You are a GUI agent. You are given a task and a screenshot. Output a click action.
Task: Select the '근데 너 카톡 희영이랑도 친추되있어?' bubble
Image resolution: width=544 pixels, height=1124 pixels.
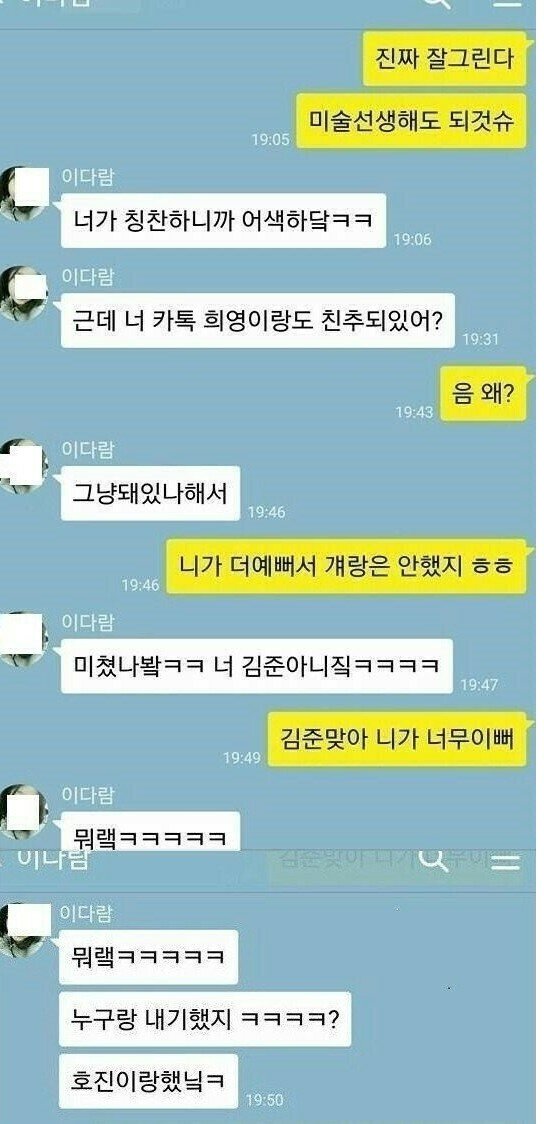258,320
